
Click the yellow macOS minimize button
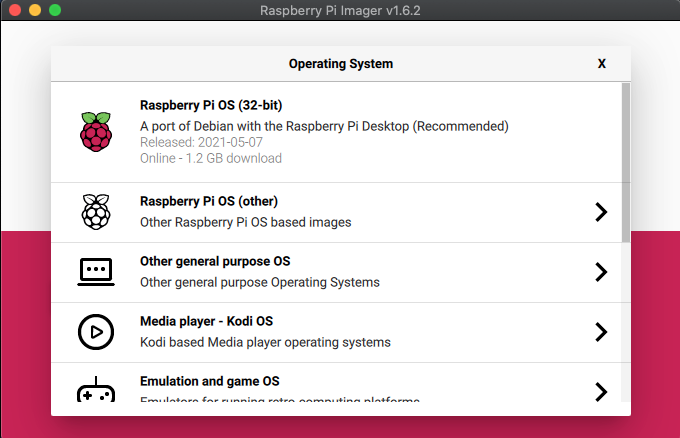coord(35,10)
